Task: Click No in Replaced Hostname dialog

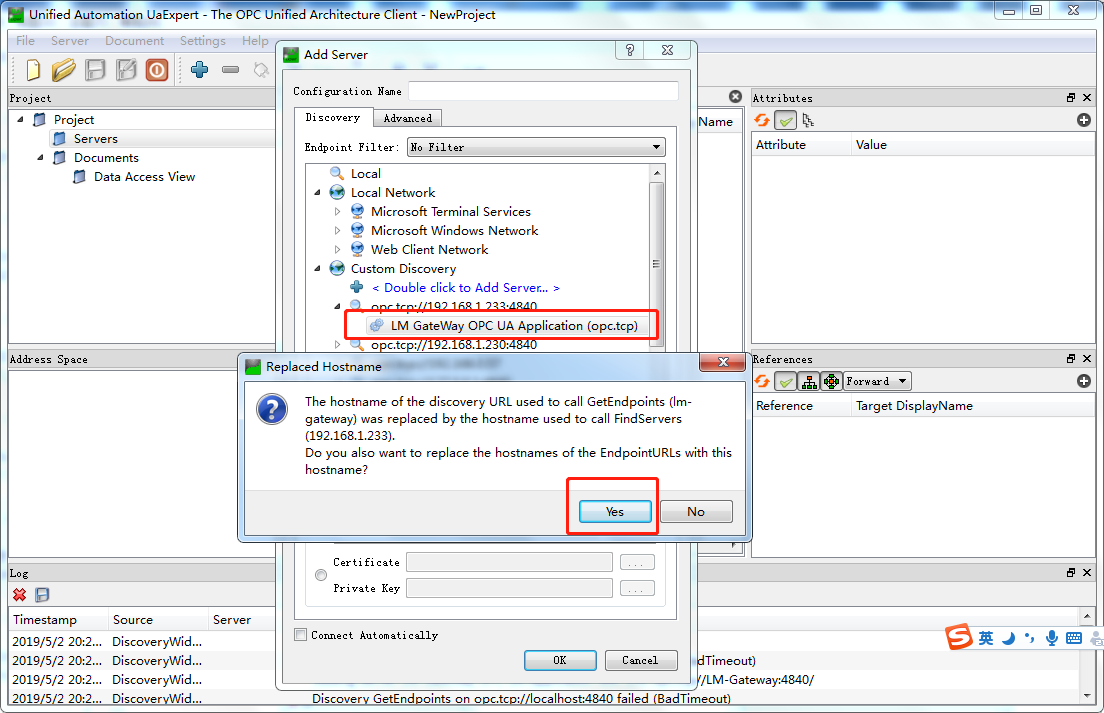Action: click(696, 512)
